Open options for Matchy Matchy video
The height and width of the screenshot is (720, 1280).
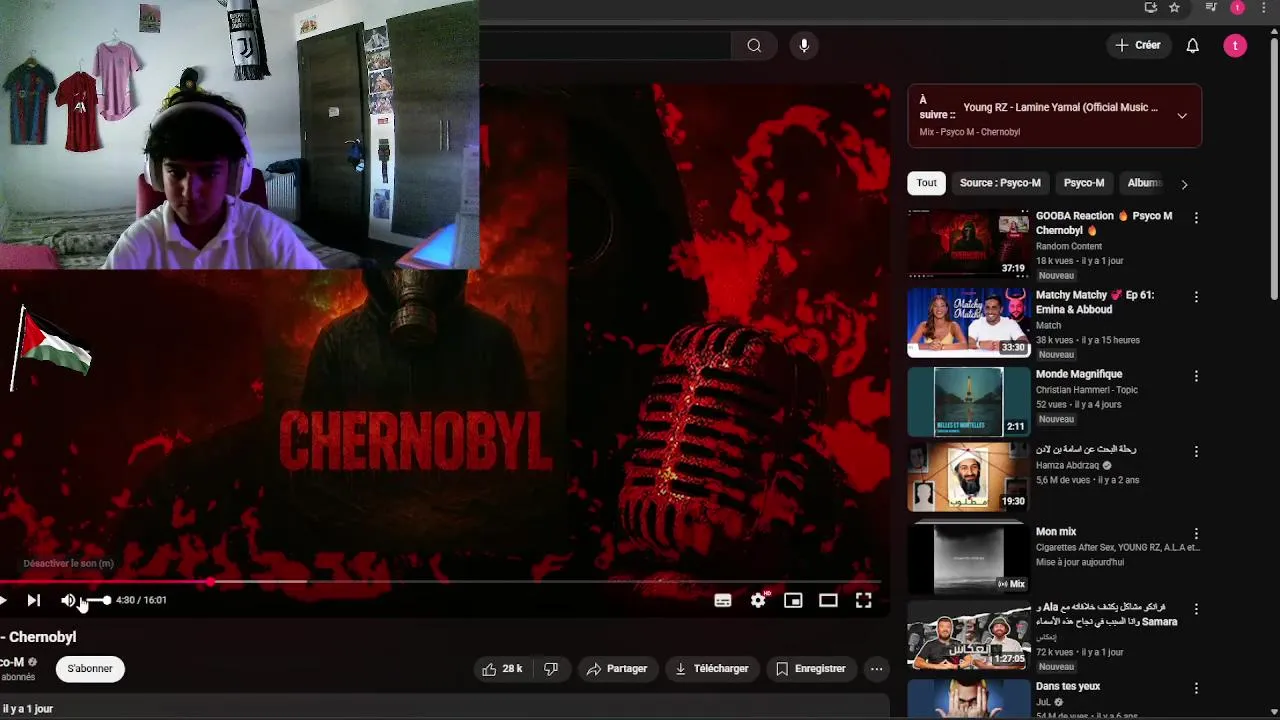[x=1196, y=297]
